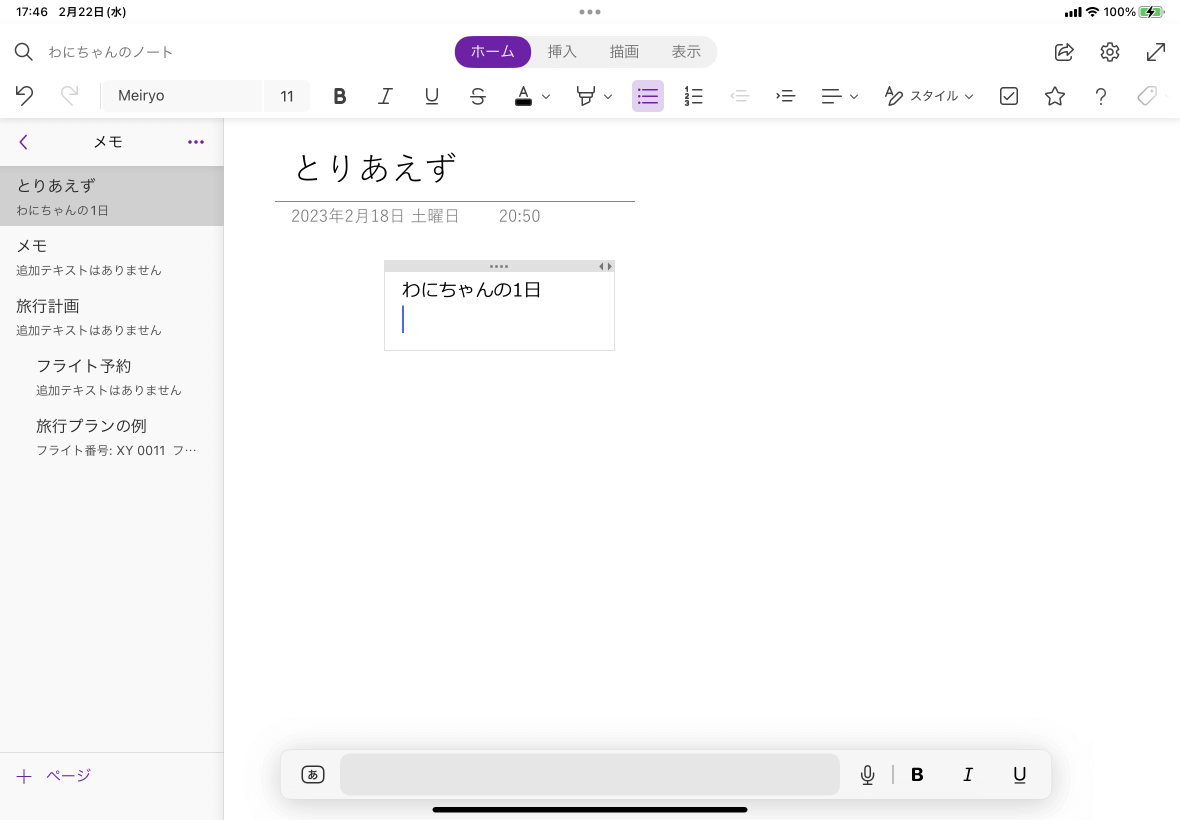The width and height of the screenshot is (1180, 820).
Task: Open the メモ section more options
Action: point(196,142)
